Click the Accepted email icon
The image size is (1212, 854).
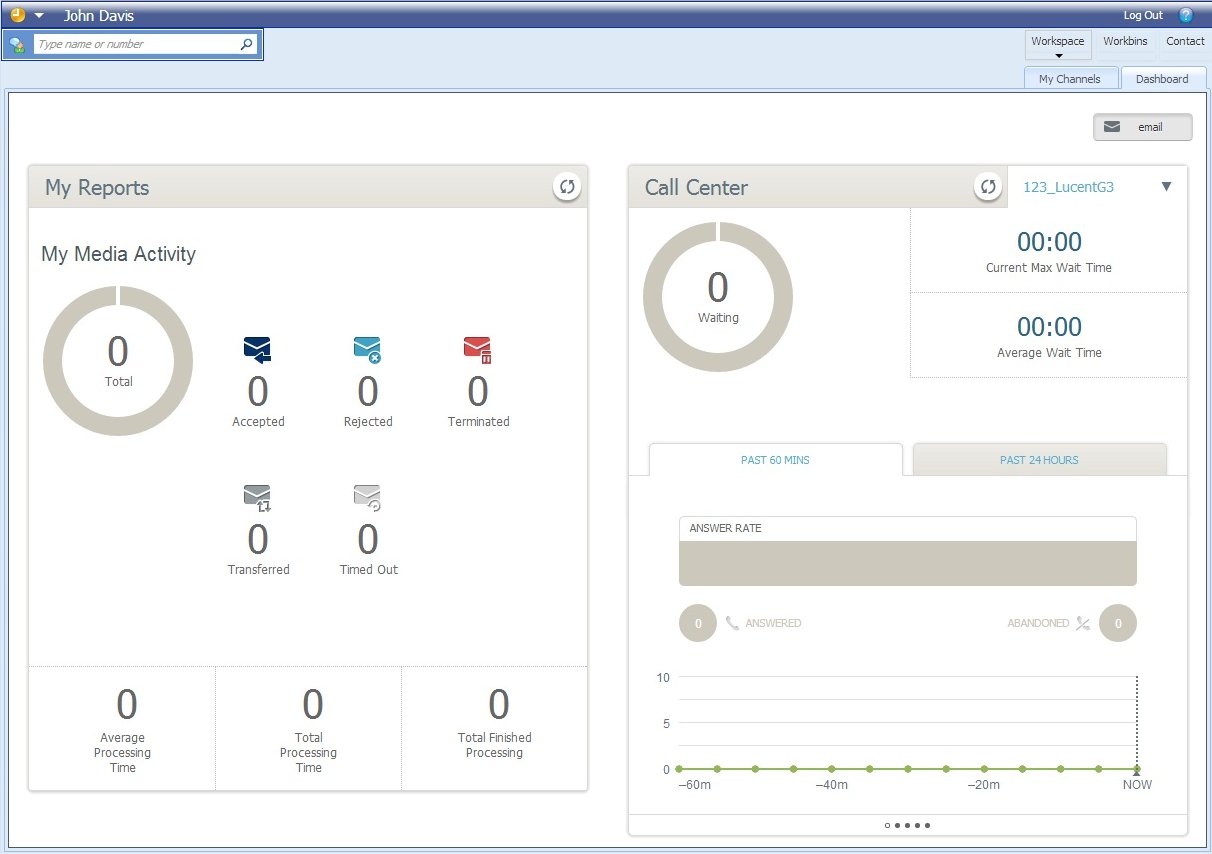tap(257, 349)
